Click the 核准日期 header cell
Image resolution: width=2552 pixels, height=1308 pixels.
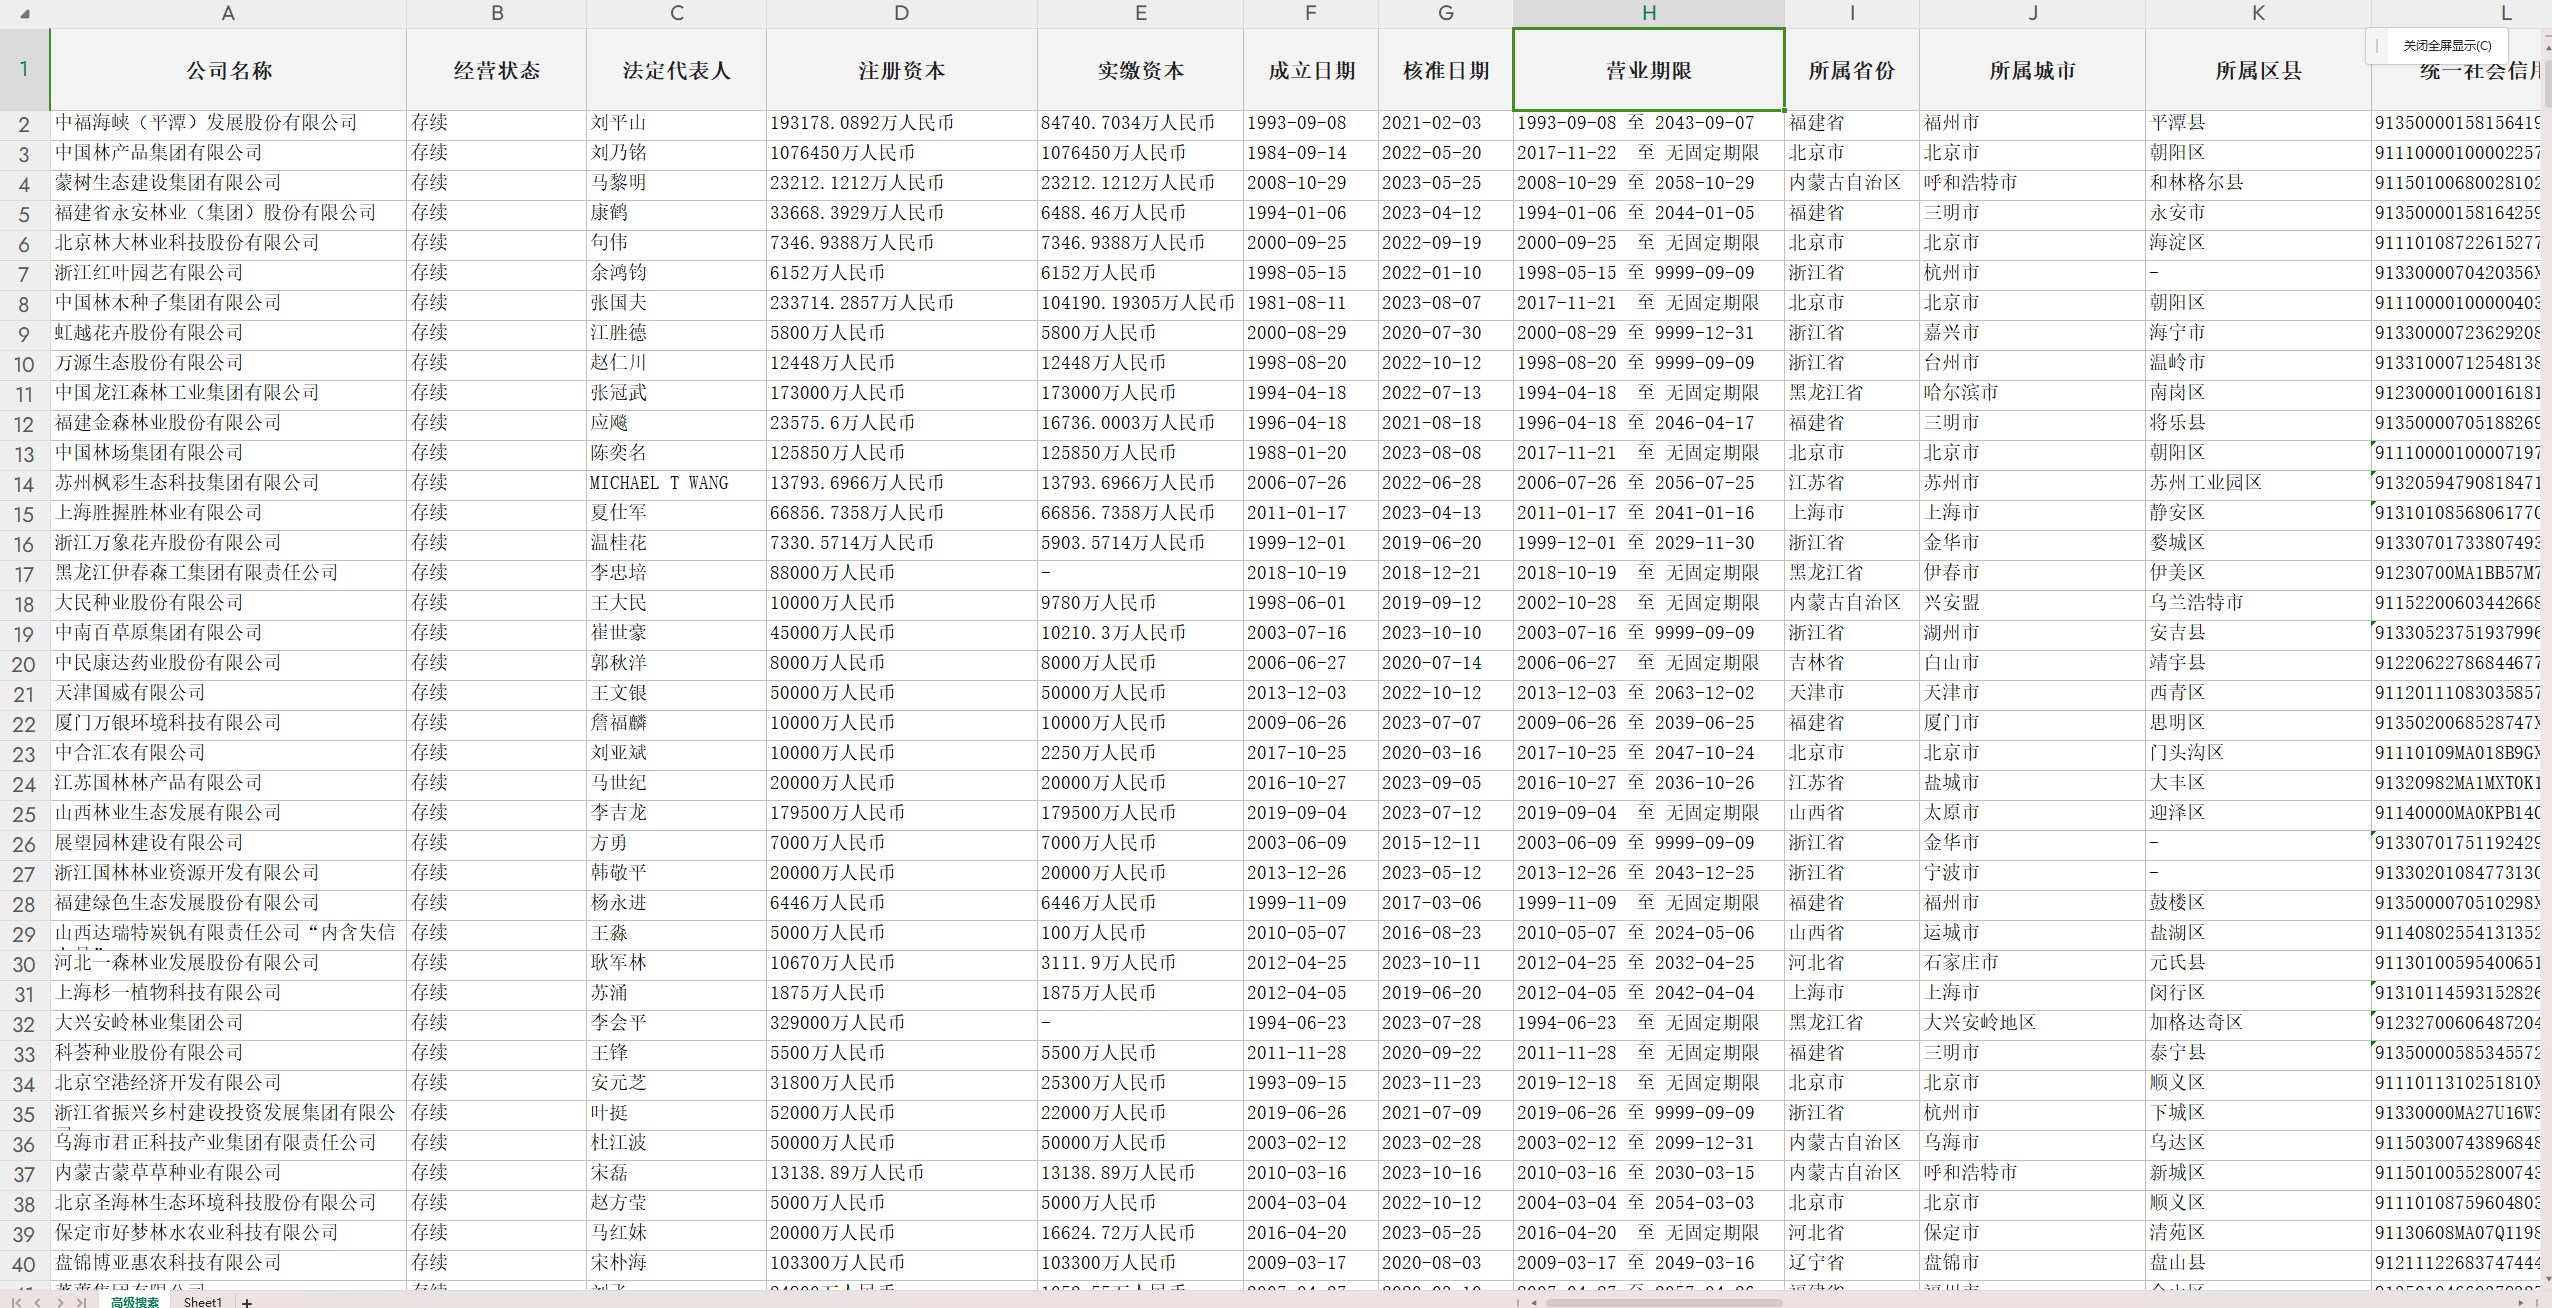click(x=1446, y=70)
